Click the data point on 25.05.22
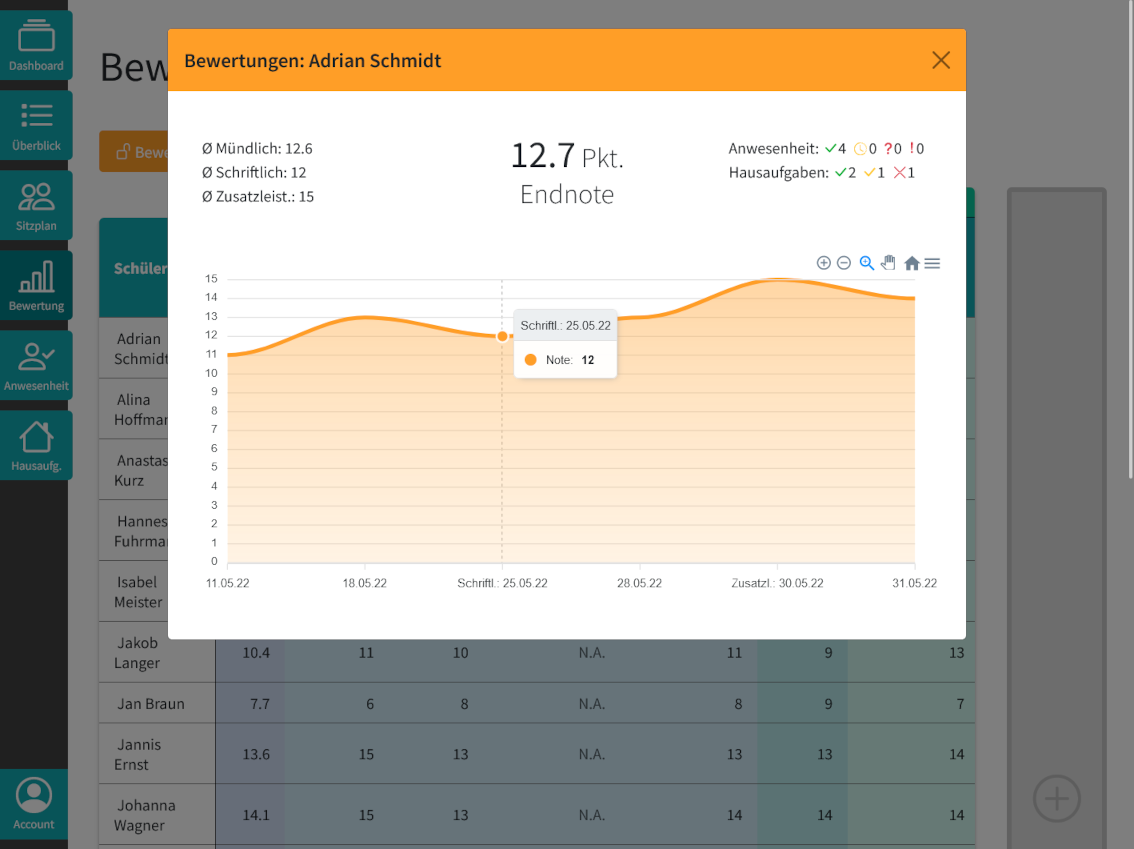Image resolution: width=1134 pixels, height=849 pixels. pyautogui.click(x=502, y=336)
